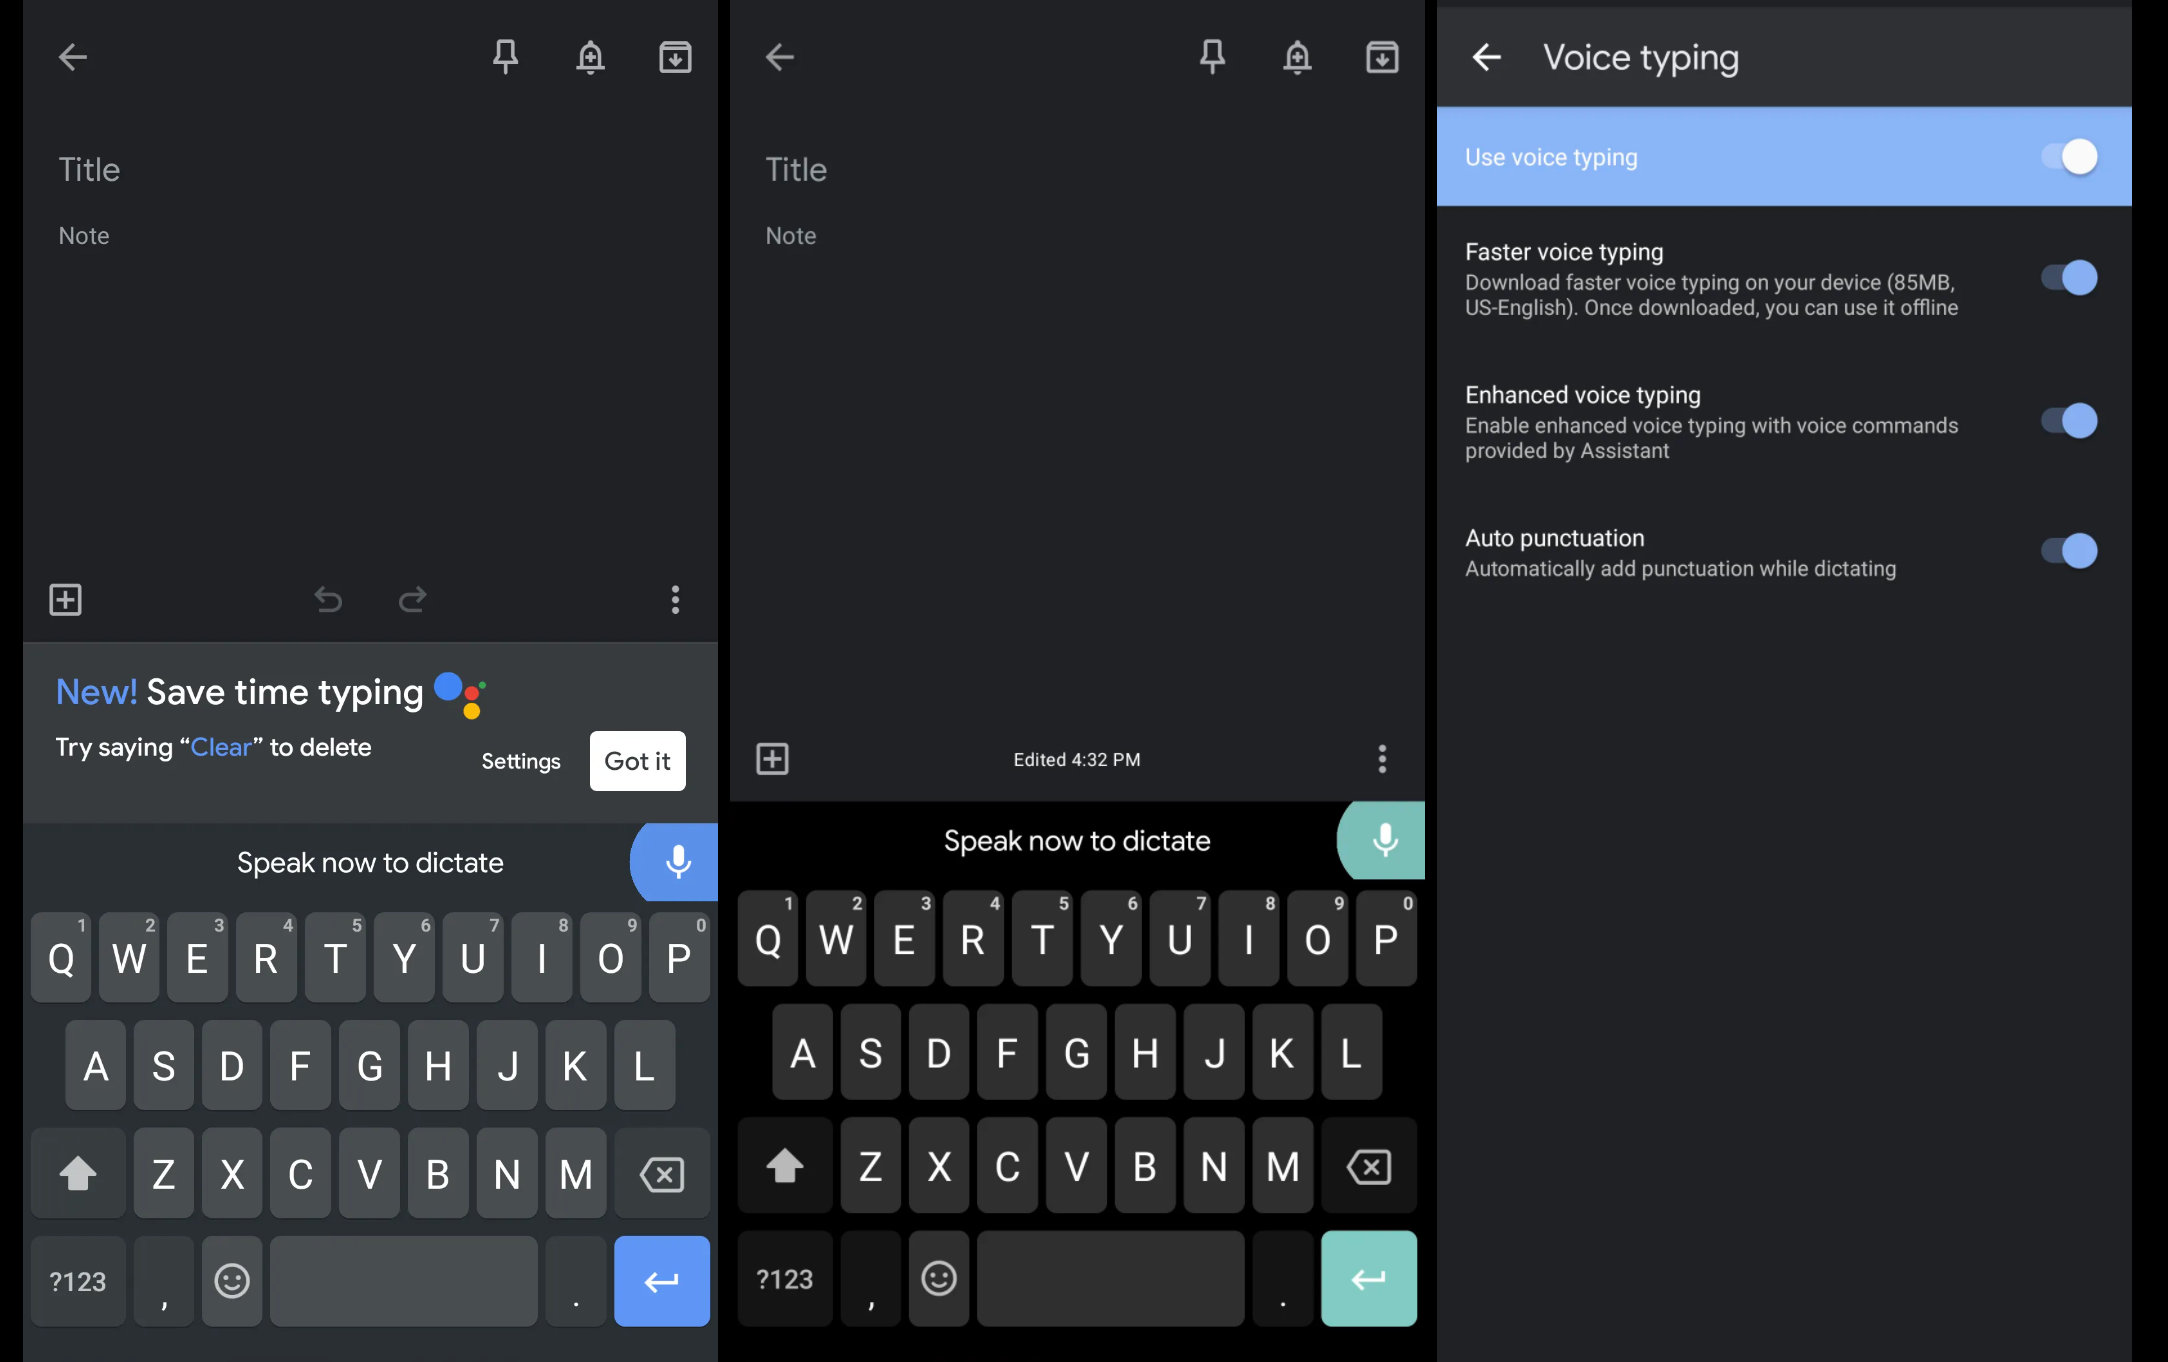Tap the back arrow in middle panel
Screen dimensions: 2168x1362
point(780,56)
